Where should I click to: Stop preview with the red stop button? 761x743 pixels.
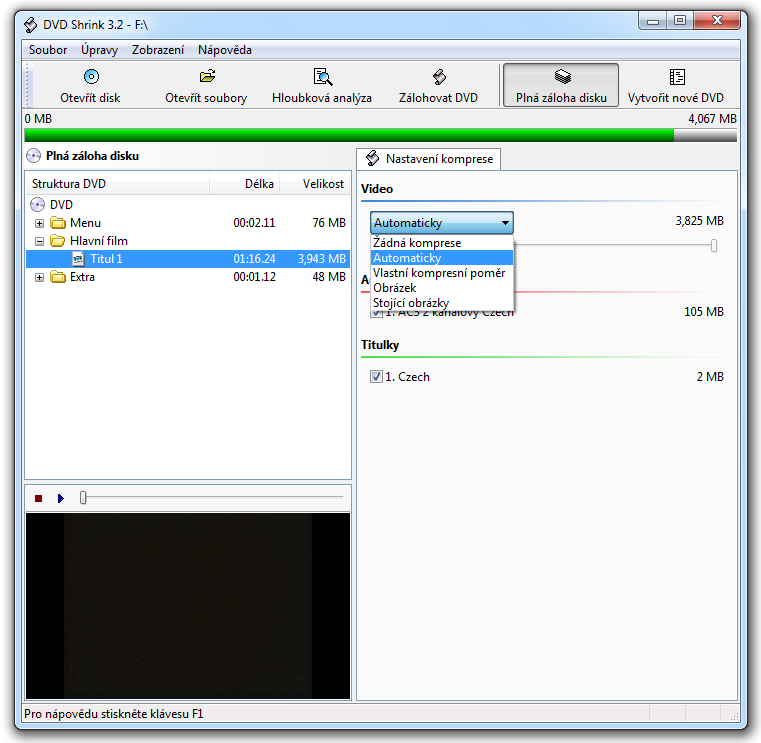click(39, 498)
